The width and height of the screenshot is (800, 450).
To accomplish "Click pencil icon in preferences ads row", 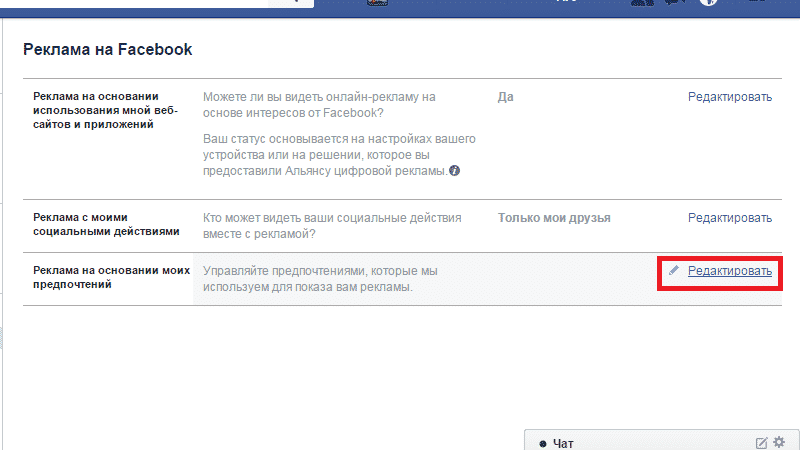I will tap(674, 270).
